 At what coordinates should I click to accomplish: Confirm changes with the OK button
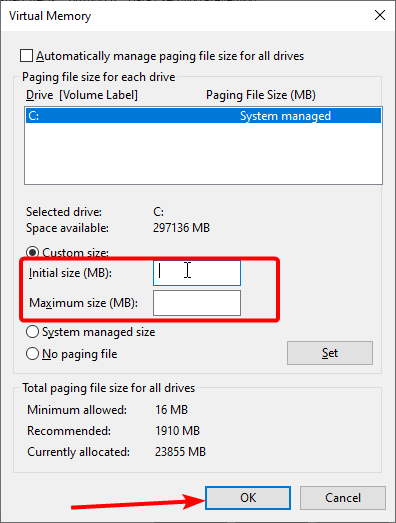tap(248, 498)
